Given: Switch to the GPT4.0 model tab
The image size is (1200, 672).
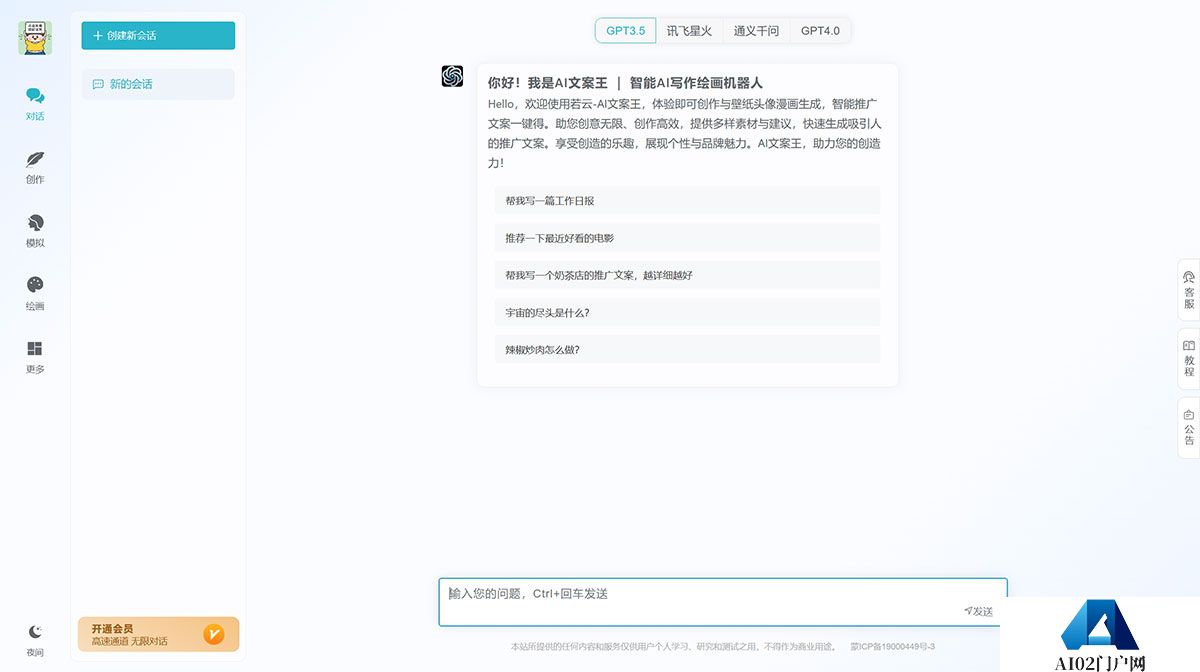Looking at the screenshot, I should tap(820, 31).
